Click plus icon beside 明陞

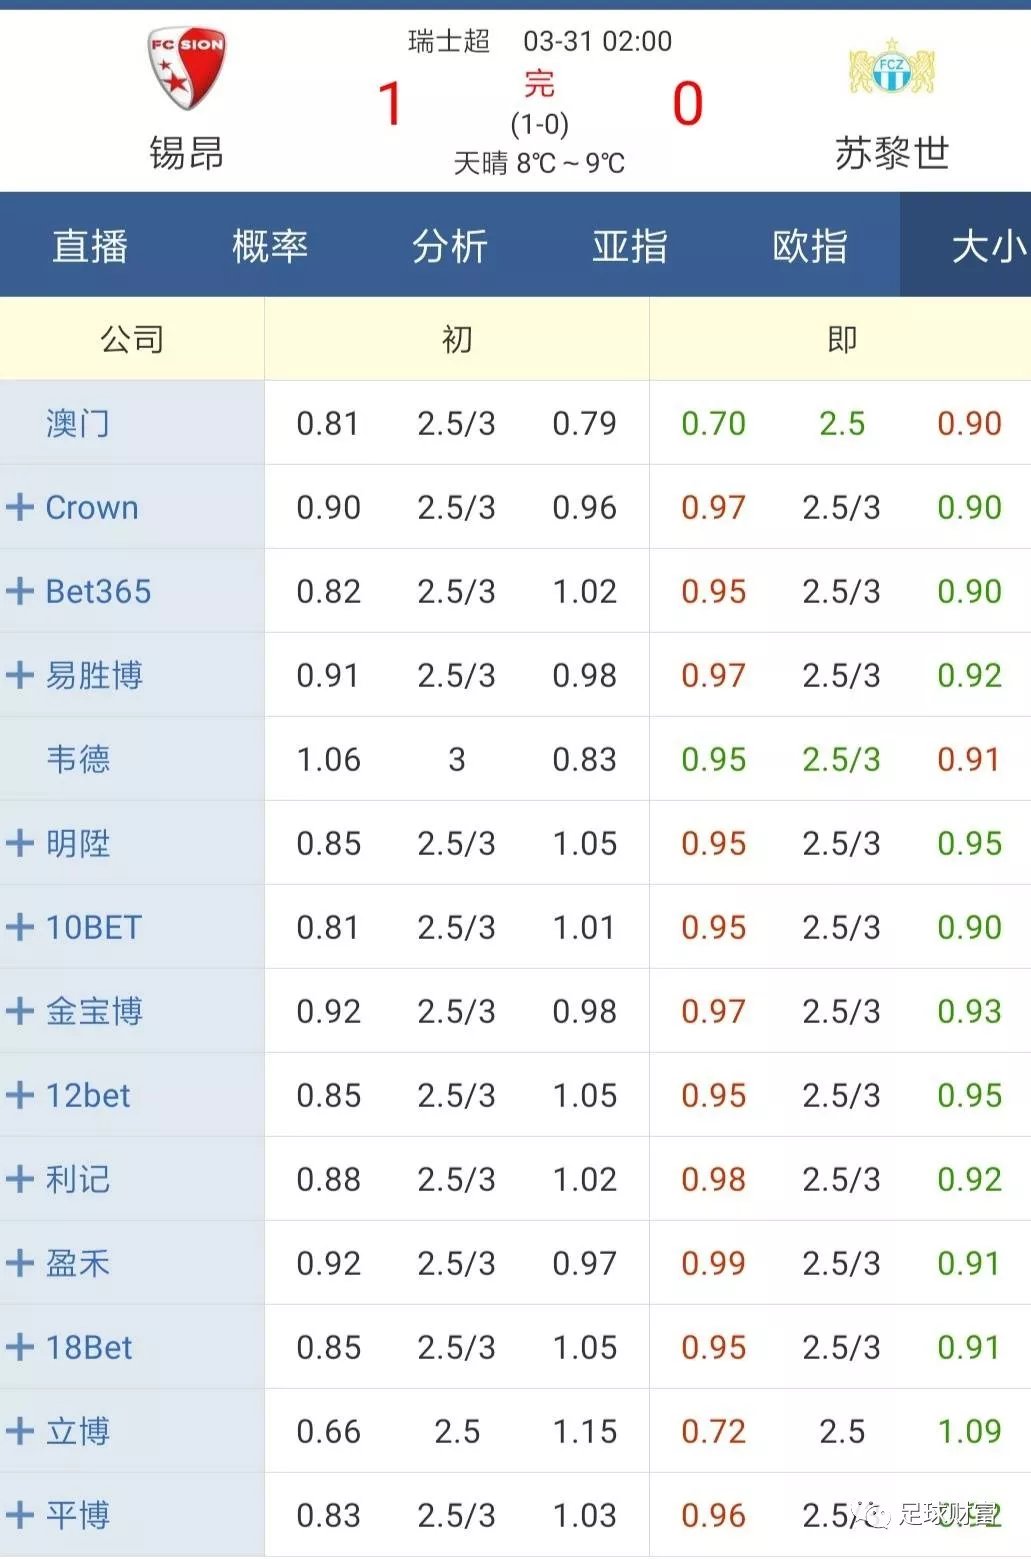(x=20, y=843)
